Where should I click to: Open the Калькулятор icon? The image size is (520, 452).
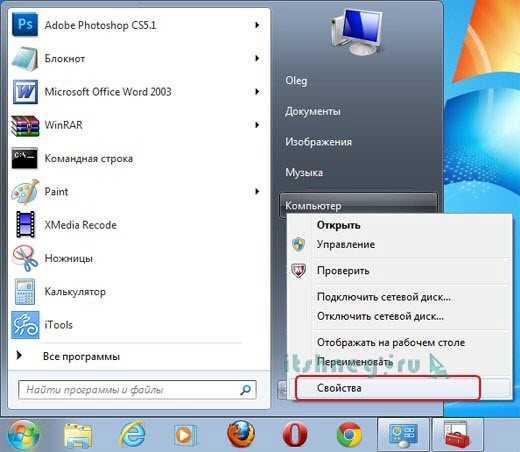[25, 292]
